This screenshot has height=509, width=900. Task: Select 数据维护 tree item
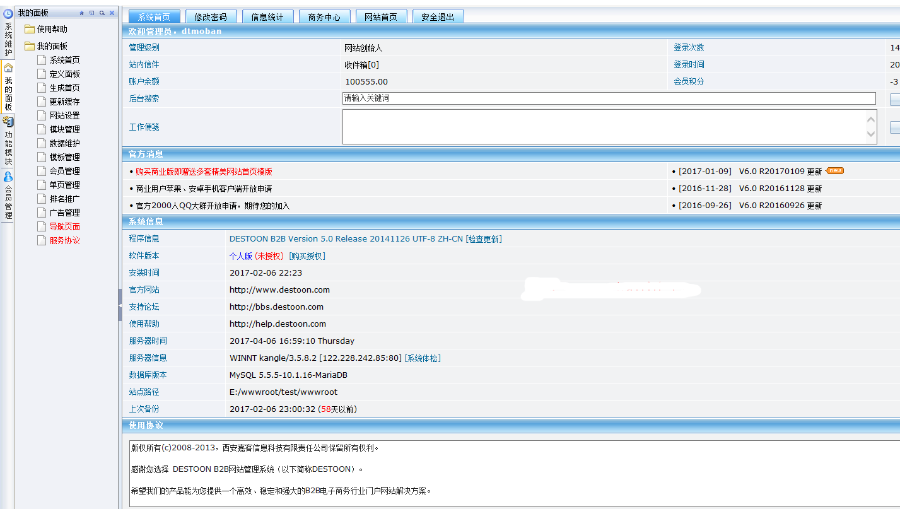[x=64, y=143]
